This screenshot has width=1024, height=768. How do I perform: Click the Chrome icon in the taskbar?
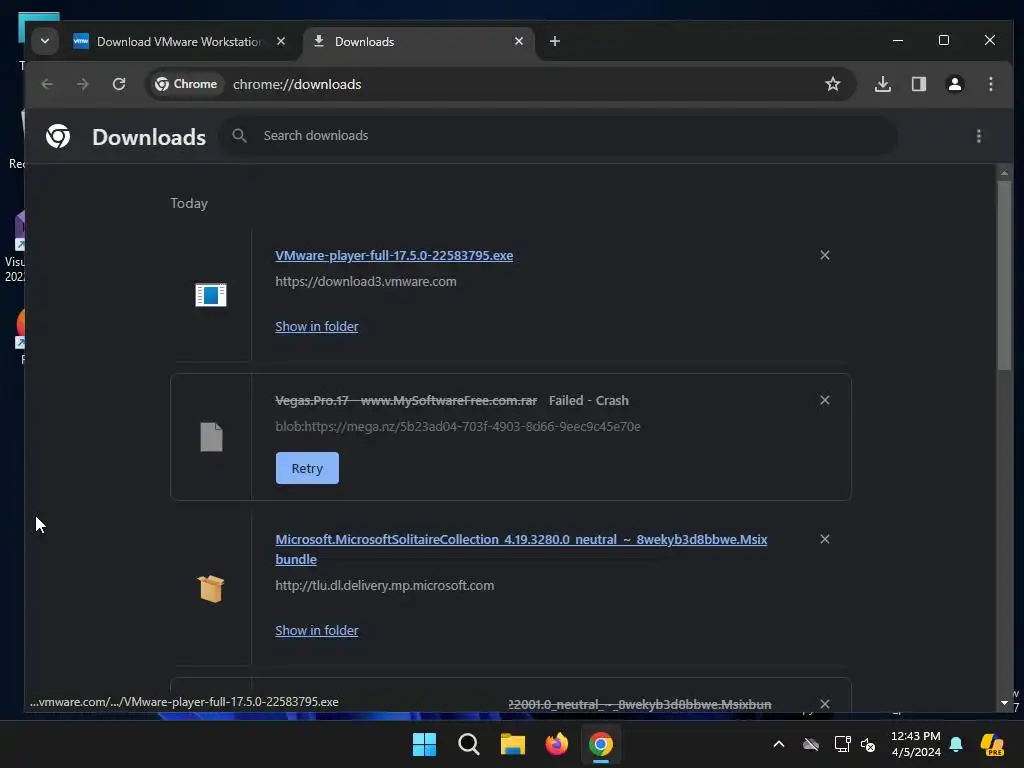click(601, 744)
